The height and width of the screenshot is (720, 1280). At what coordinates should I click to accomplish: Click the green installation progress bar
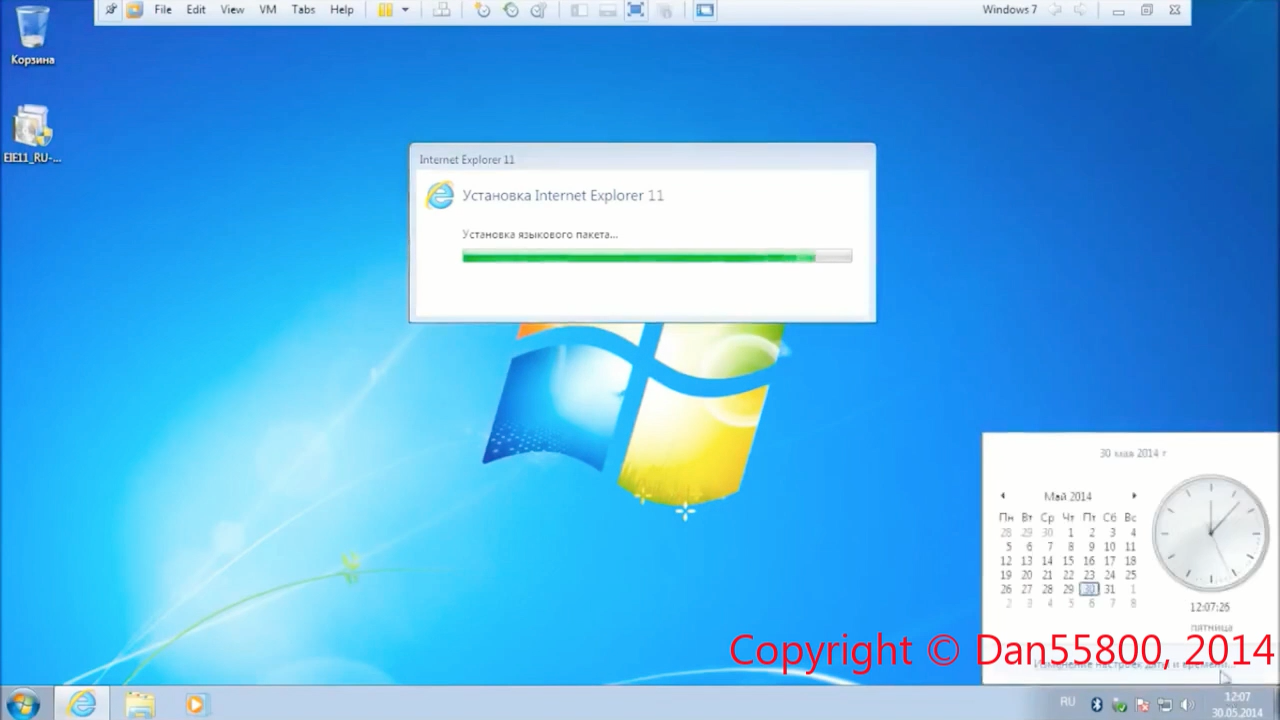(x=657, y=257)
